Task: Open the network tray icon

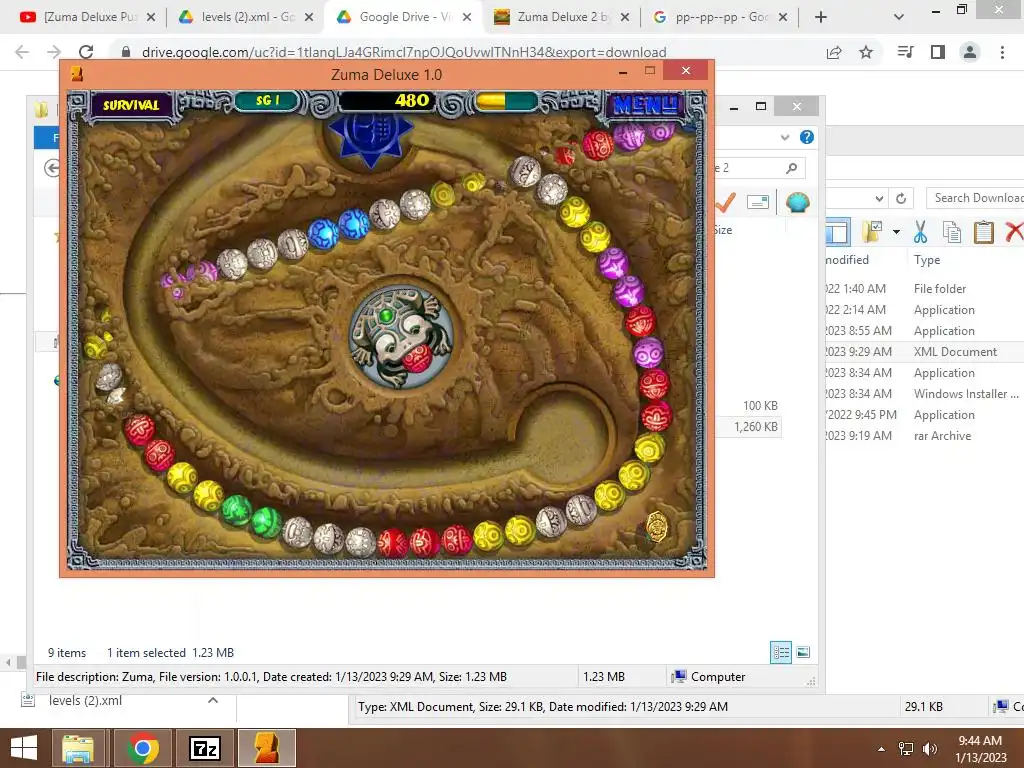Action: pyautogui.click(x=906, y=748)
